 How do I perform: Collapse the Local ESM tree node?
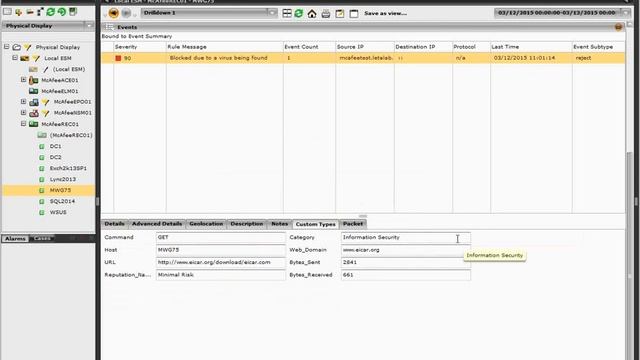coord(15,58)
